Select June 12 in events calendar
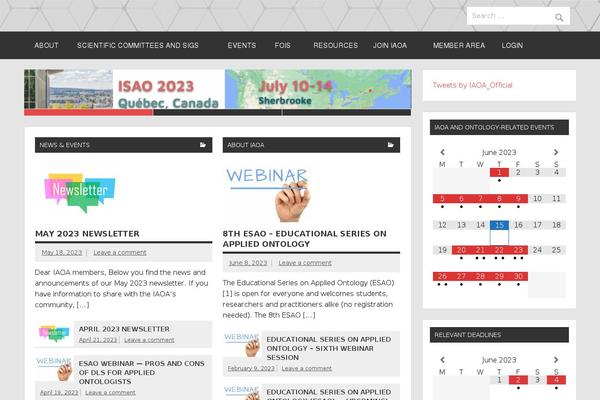Image resolution: width=600 pixels, height=400 pixels. coord(442,225)
